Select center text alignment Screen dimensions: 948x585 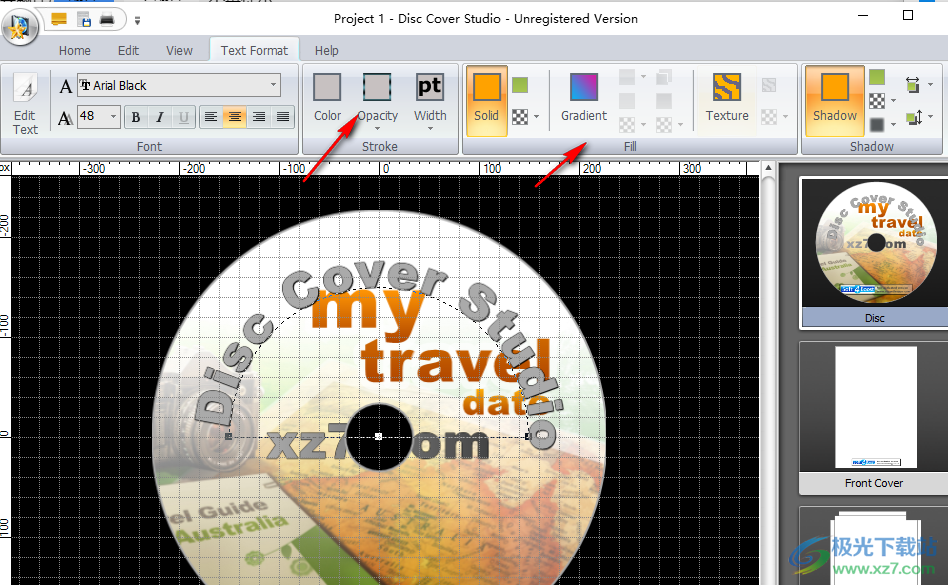pyautogui.click(x=235, y=117)
